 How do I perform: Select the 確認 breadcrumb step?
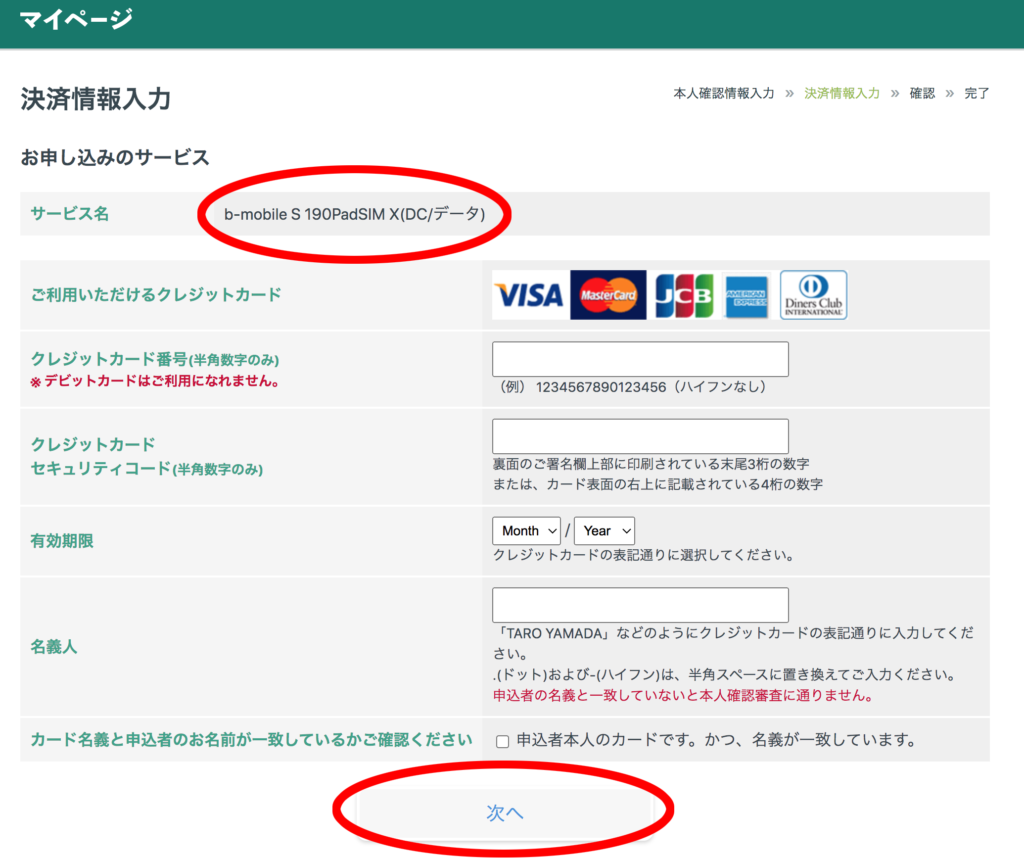922,93
